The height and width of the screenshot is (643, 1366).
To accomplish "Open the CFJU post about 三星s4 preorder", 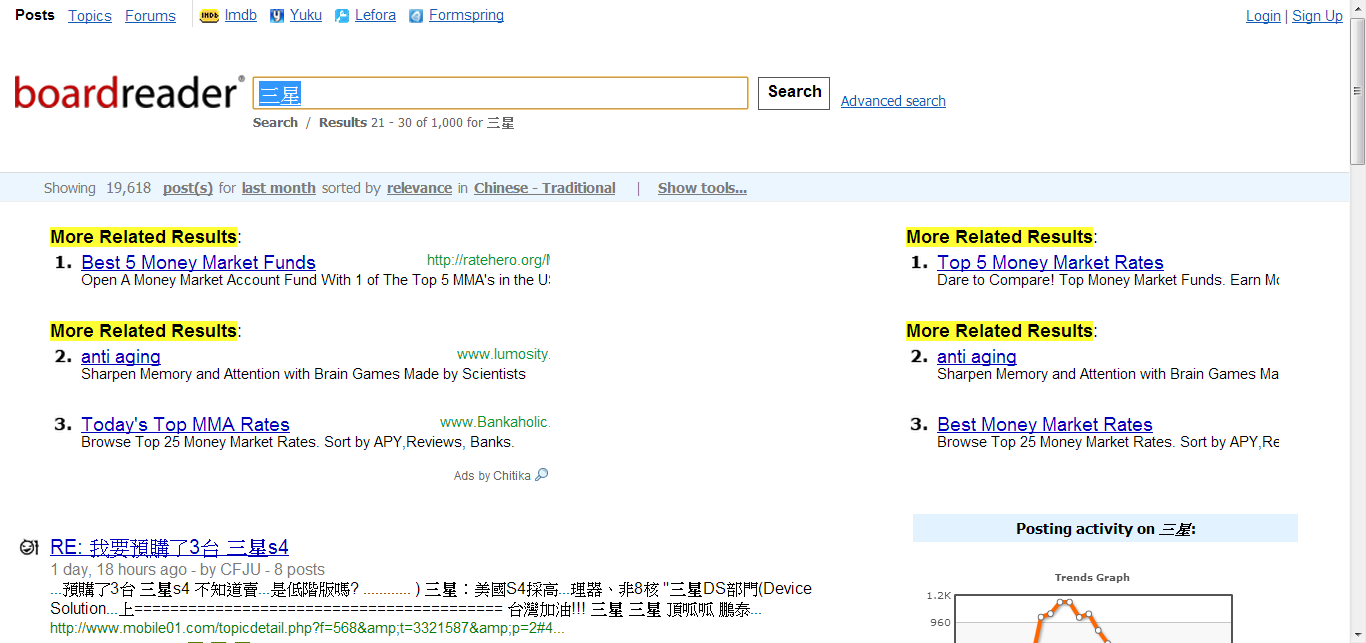I will click(x=169, y=546).
